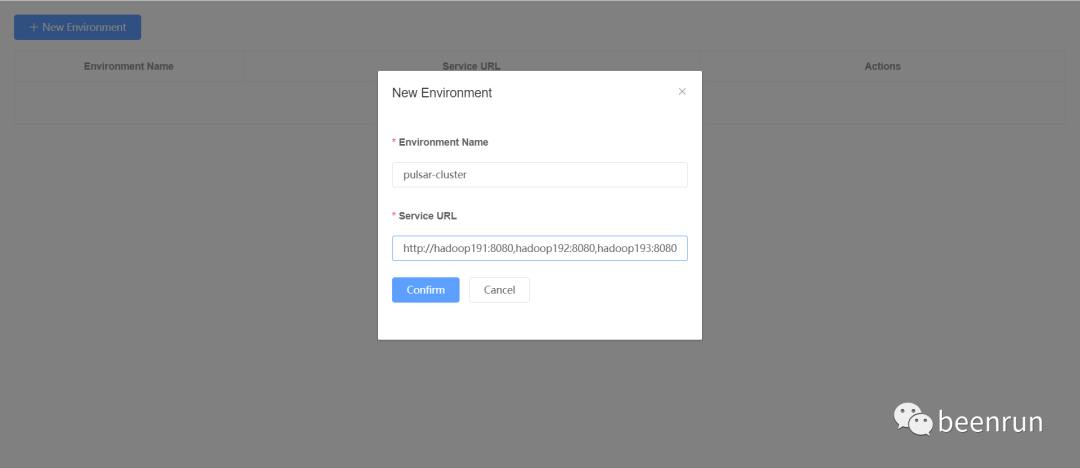Click the blue New Environment button label

point(84,27)
